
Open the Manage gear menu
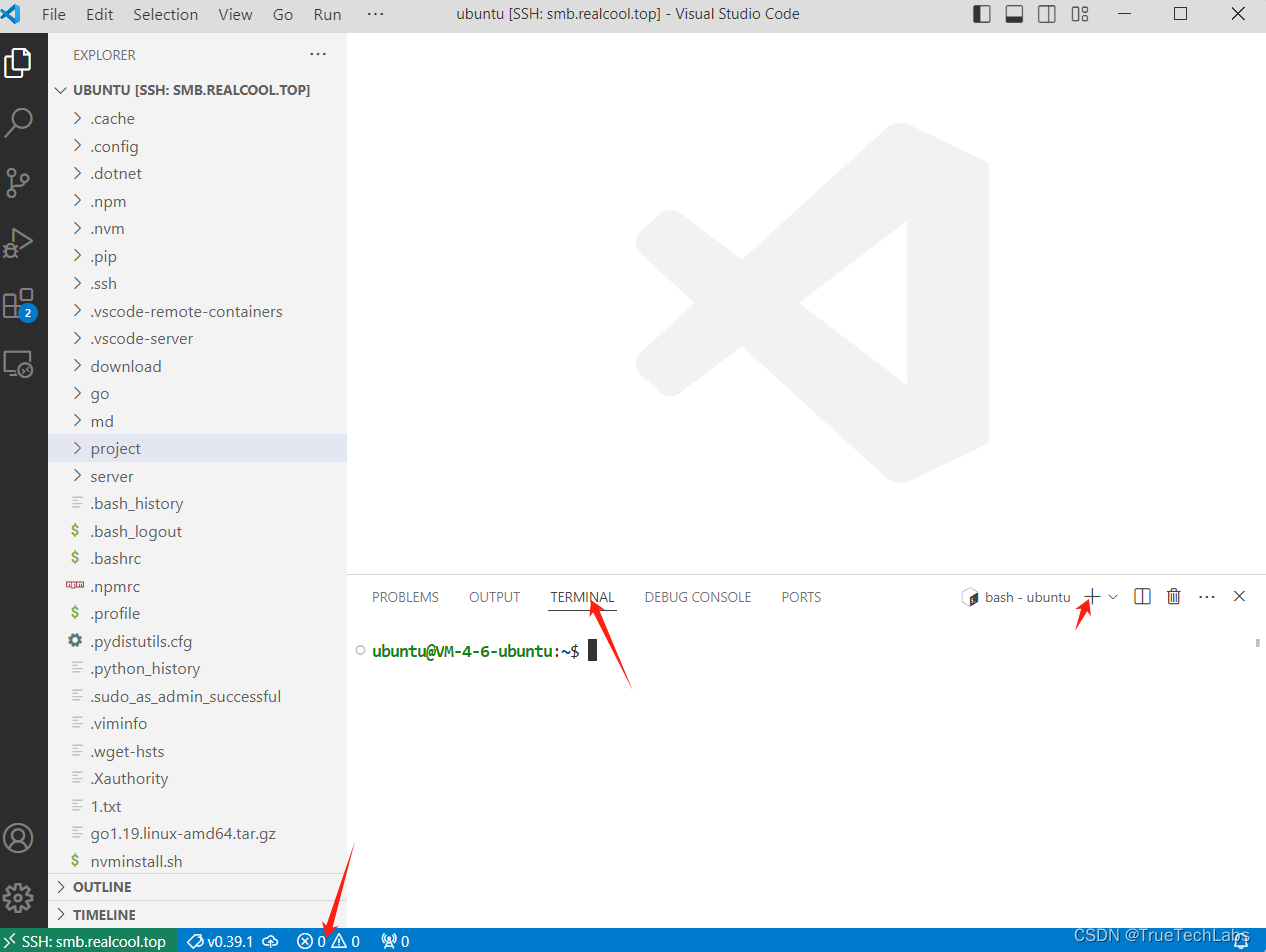tap(18, 896)
